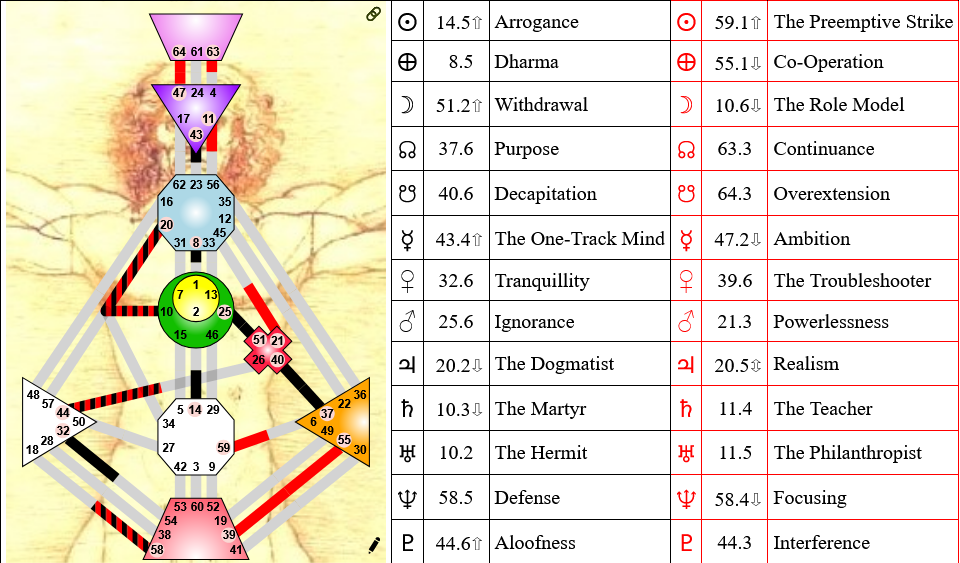
Task: Click the black Moon symbol beside Withdrawal
Action: tap(407, 105)
